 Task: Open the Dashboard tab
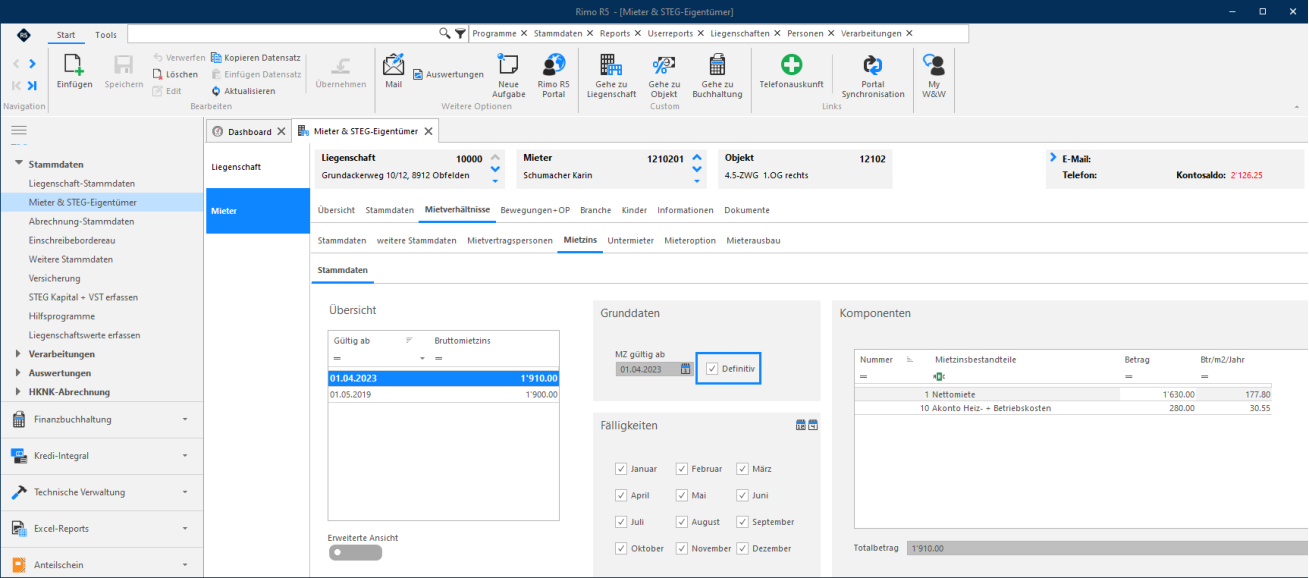click(x=249, y=132)
